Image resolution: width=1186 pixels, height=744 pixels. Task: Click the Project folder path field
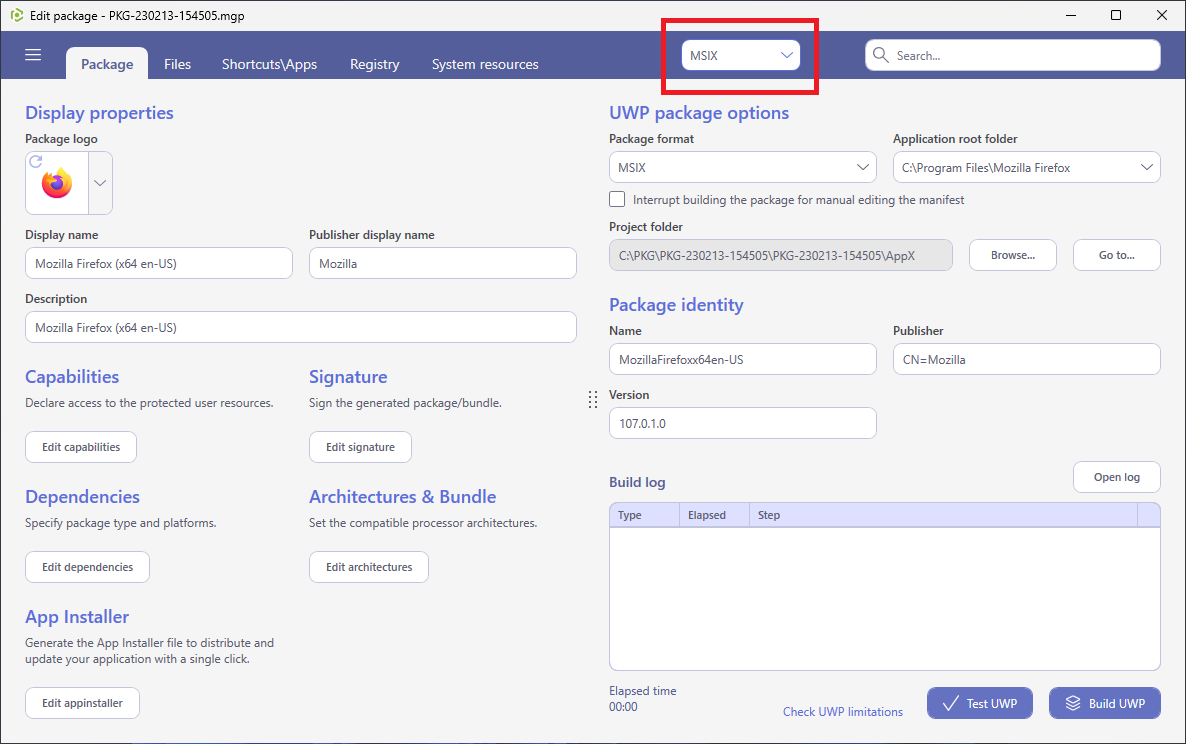(x=781, y=256)
